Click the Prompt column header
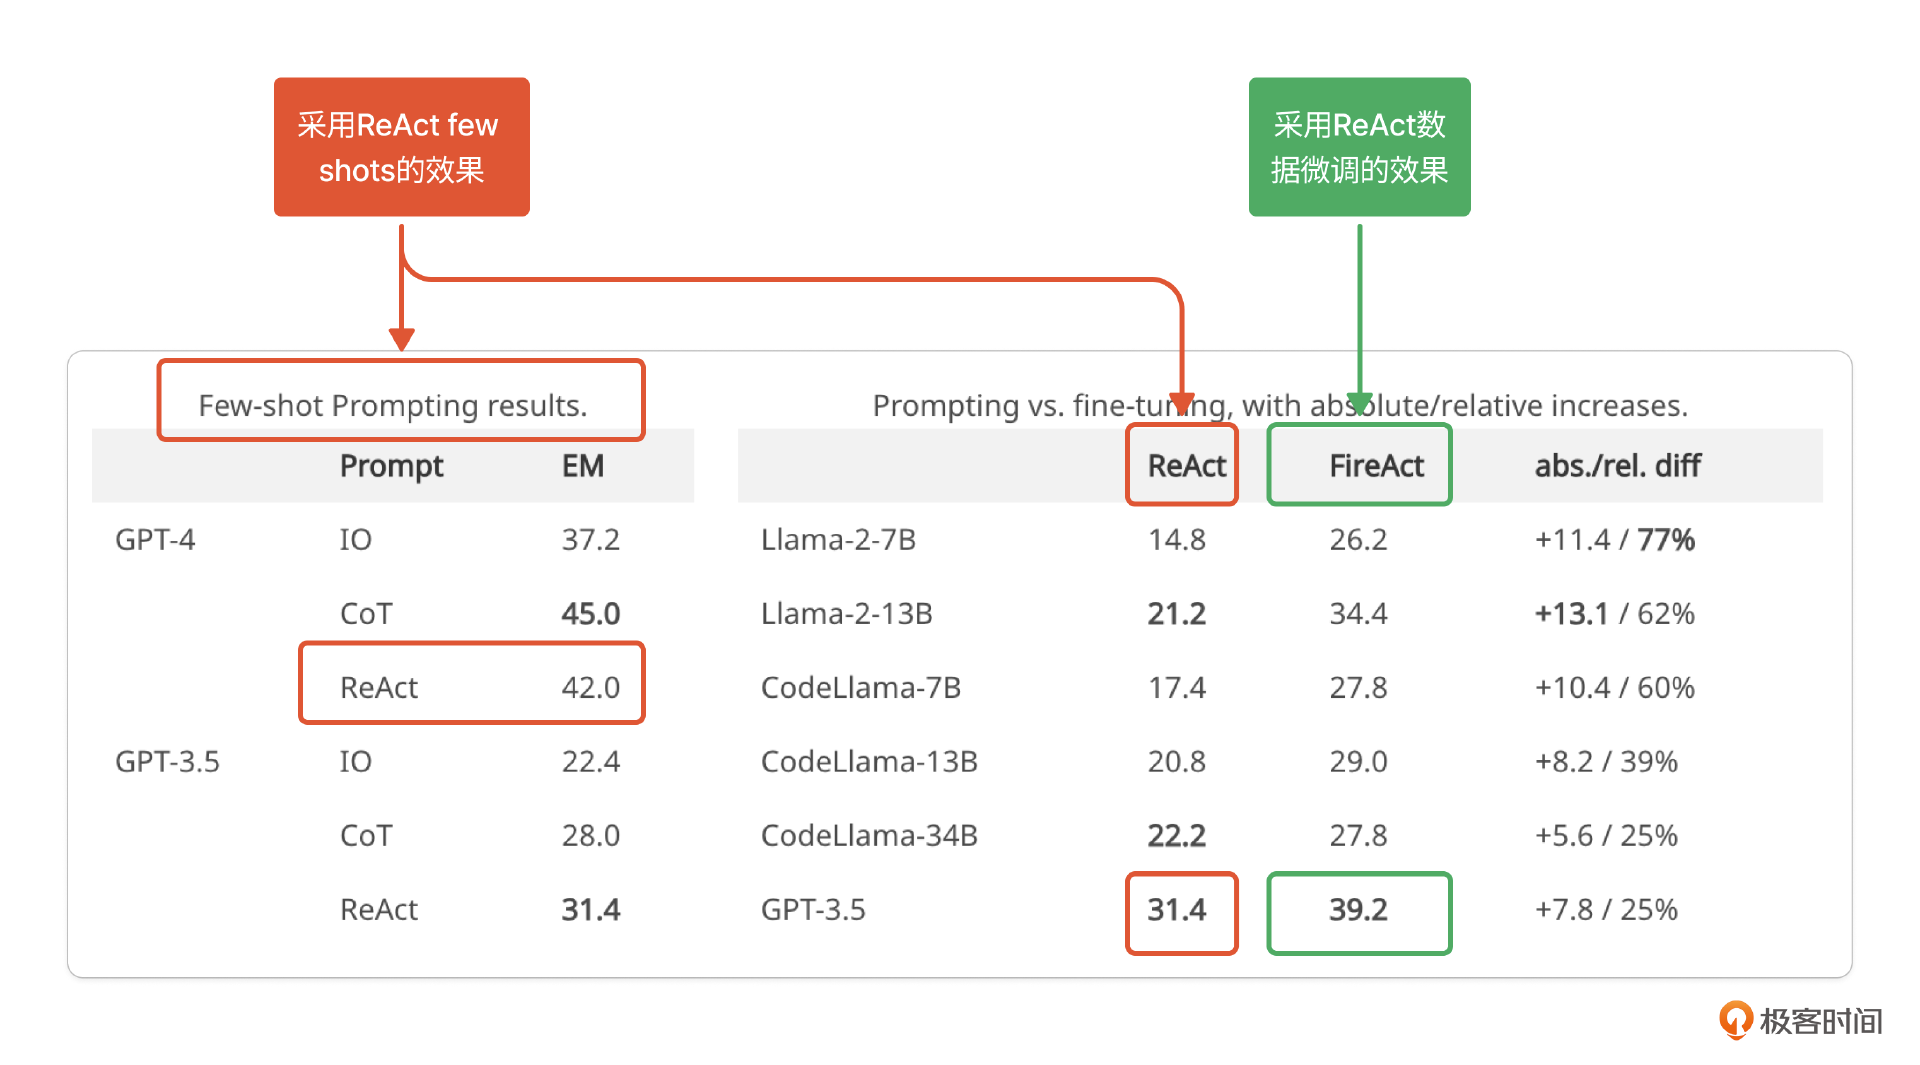1920x1065 pixels. tap(391, 466)
